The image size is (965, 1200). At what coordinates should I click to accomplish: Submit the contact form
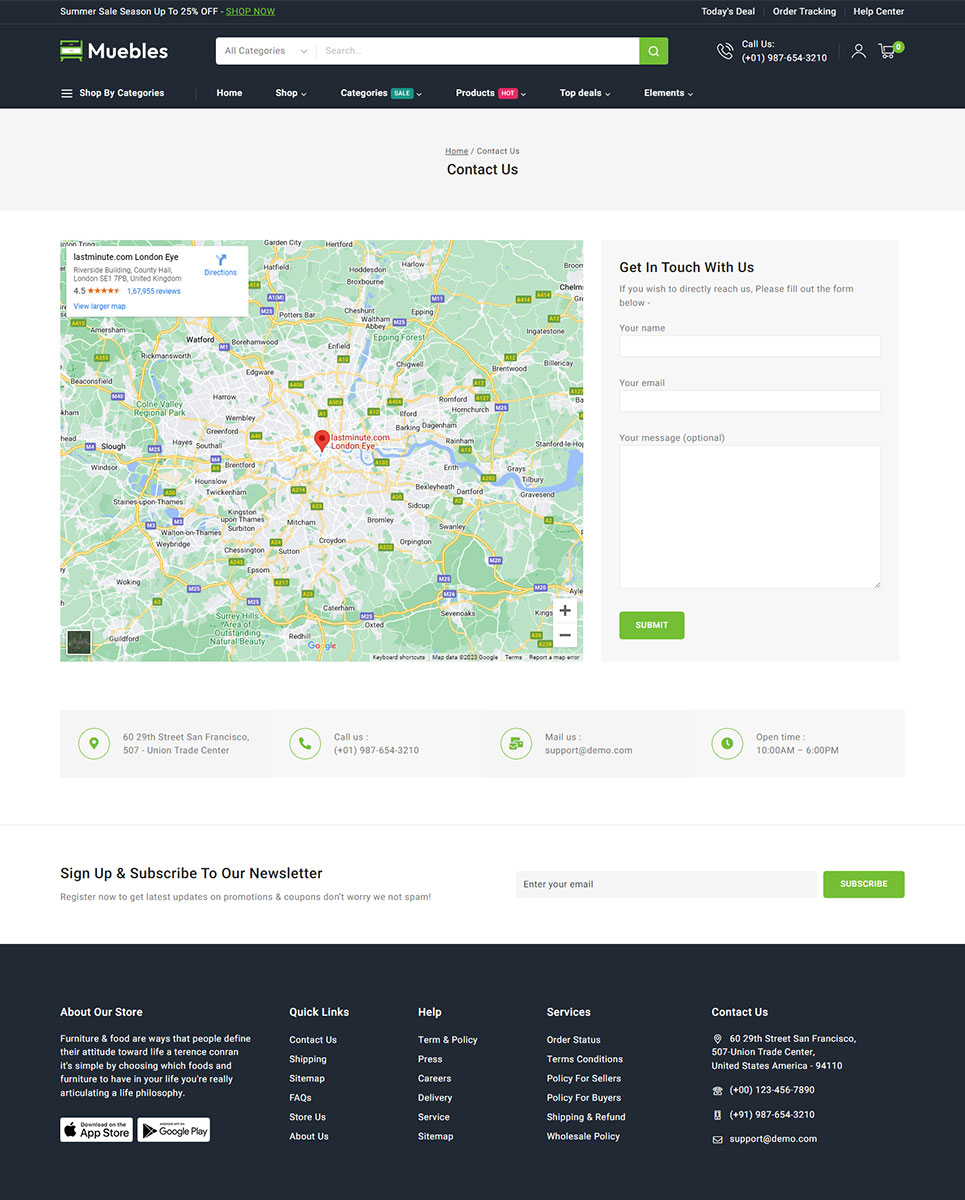651,625
